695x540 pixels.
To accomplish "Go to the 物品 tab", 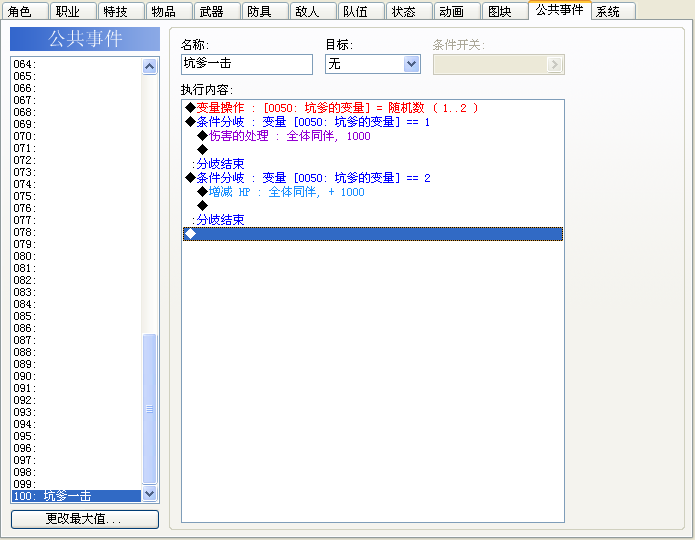I will click(x=169, y=11).
